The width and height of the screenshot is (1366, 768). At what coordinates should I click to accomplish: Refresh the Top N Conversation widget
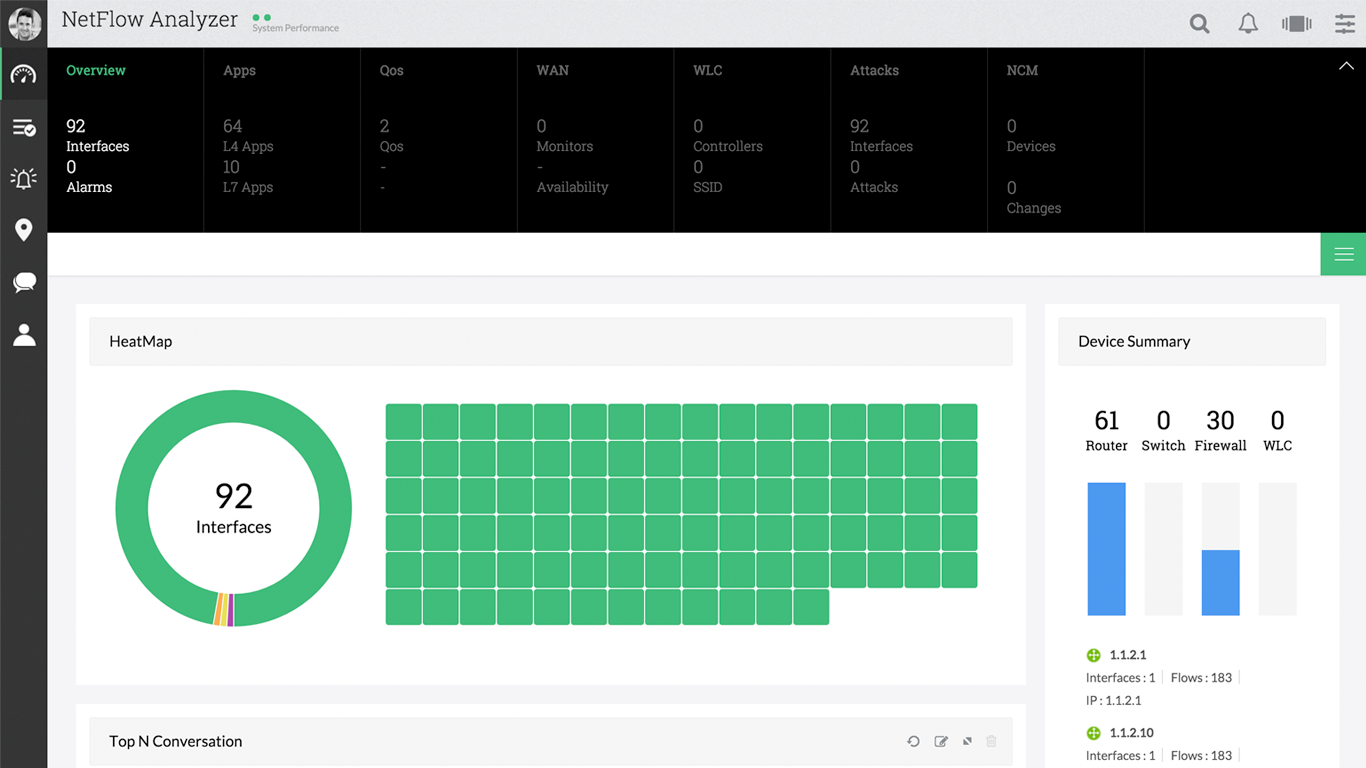(913, 741)
